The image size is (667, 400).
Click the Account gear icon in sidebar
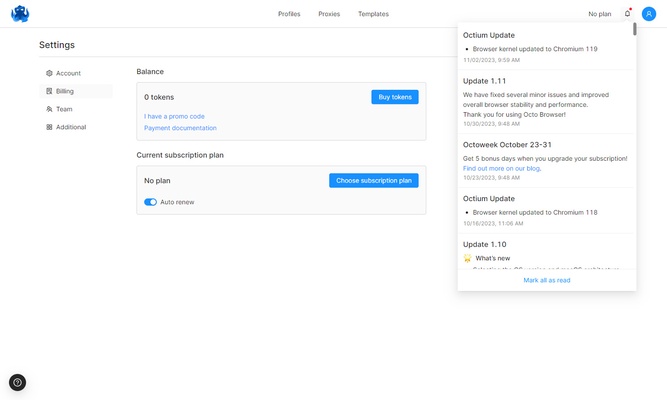tap(49, 73)
